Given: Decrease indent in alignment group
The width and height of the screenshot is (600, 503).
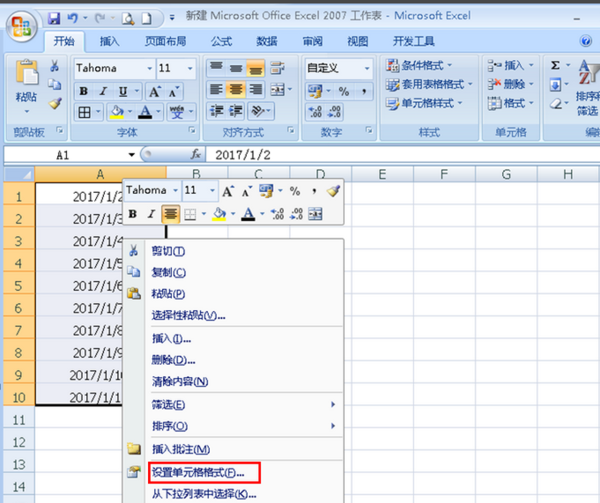Looking at the screenshot, I should 216,111.
